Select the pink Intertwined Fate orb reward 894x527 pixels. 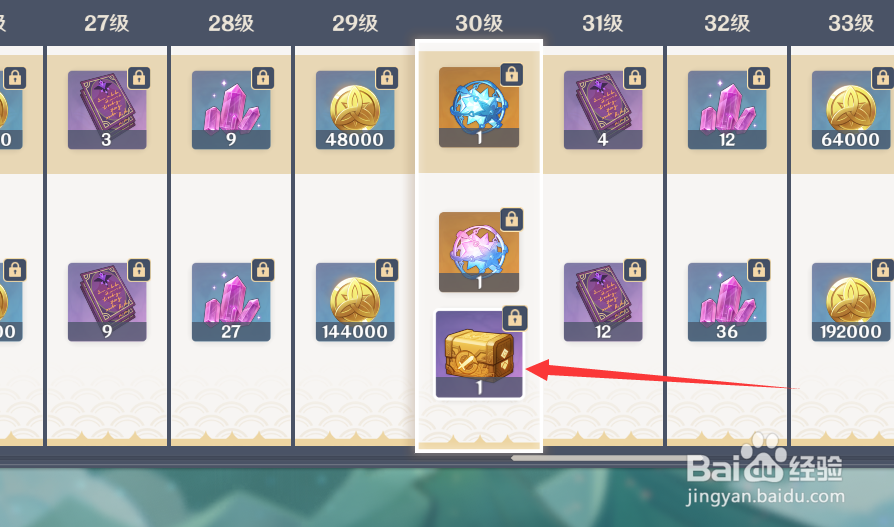479,252
